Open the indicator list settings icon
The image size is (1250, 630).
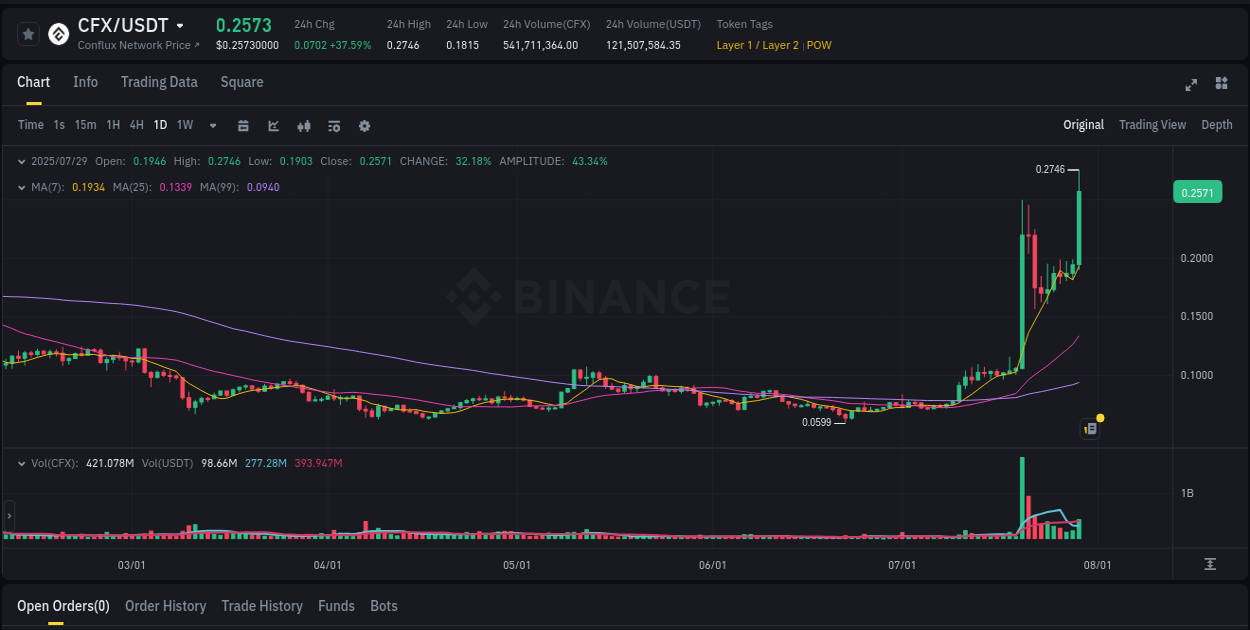[x=333, y=125]
